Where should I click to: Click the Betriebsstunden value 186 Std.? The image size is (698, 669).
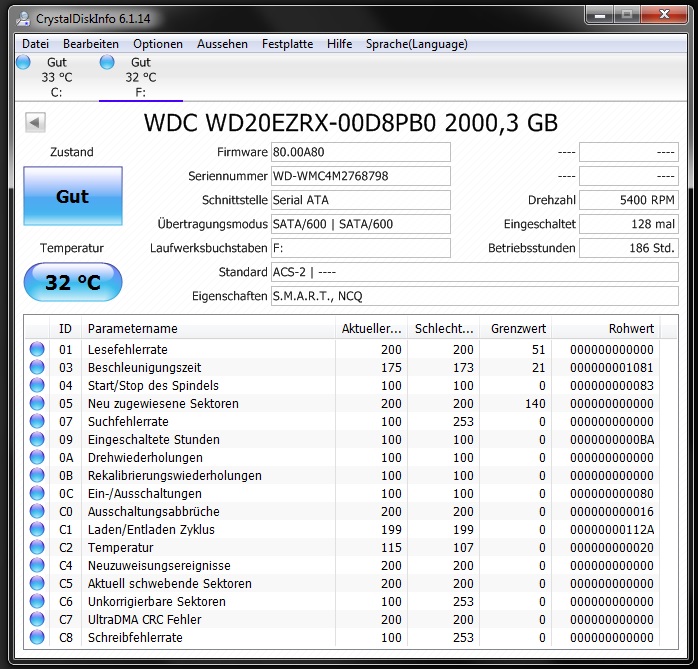click(629, 248)
